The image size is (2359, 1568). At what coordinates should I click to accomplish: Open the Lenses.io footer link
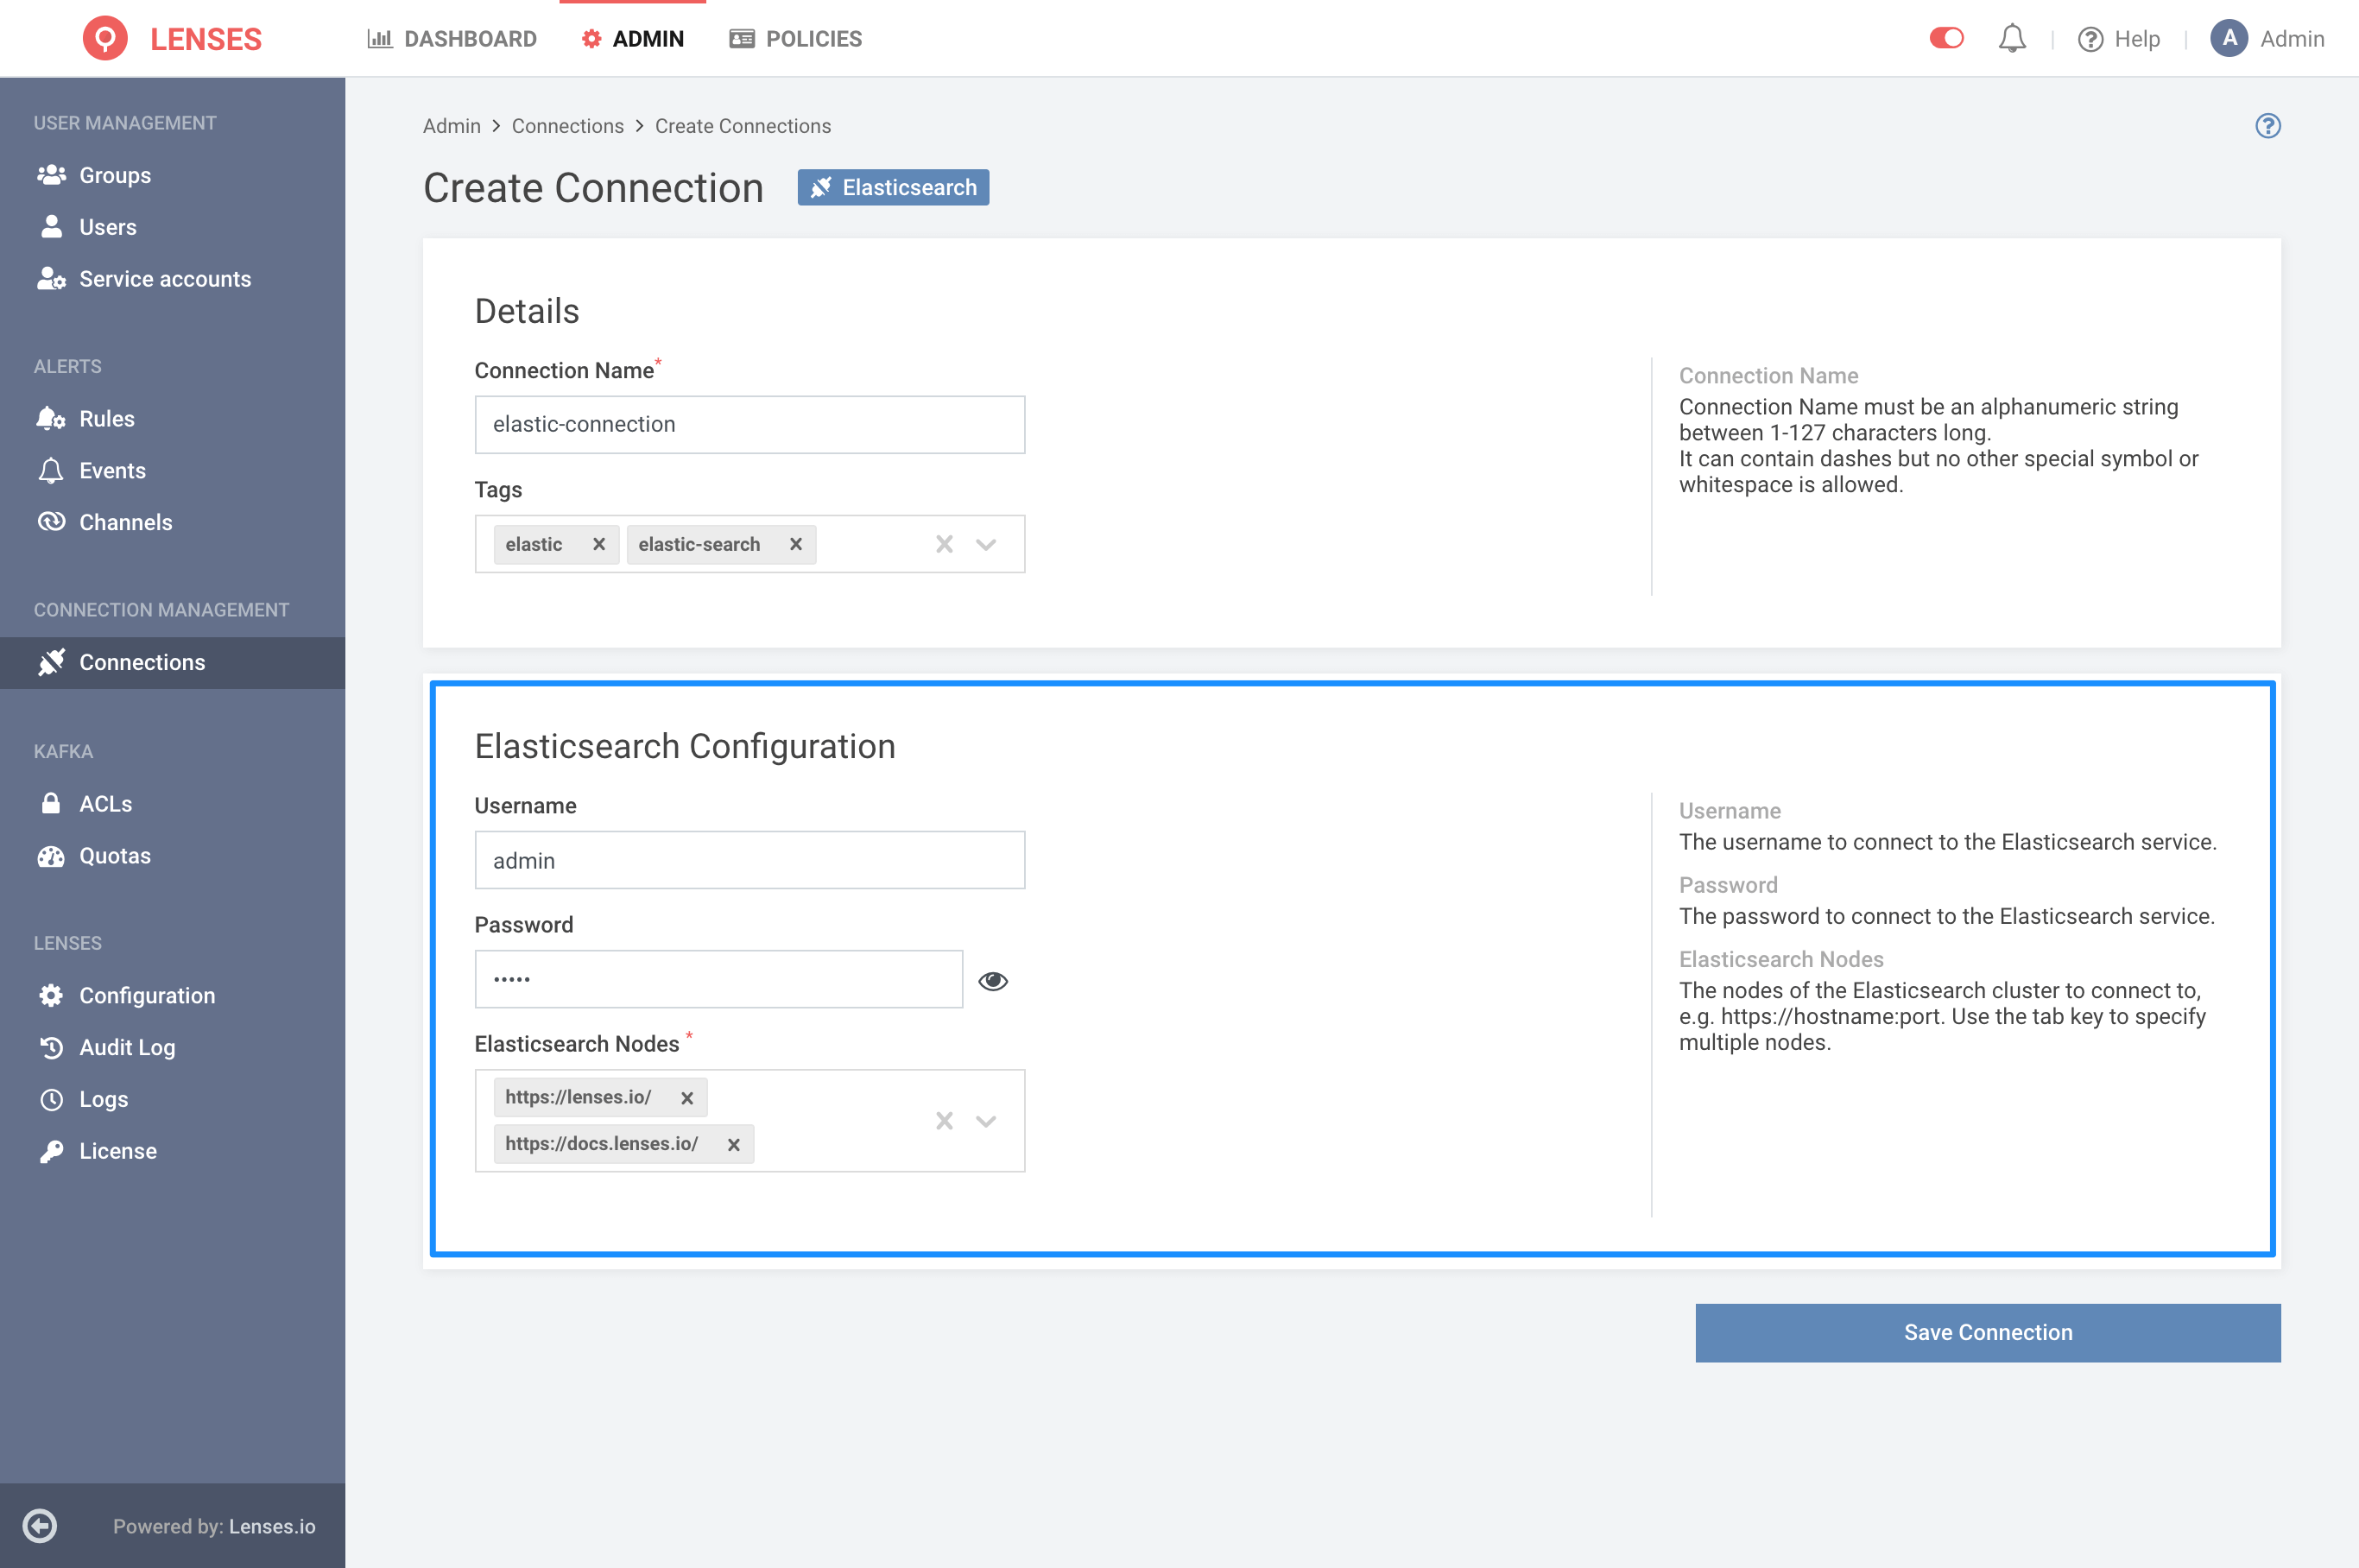point(272,1526)
